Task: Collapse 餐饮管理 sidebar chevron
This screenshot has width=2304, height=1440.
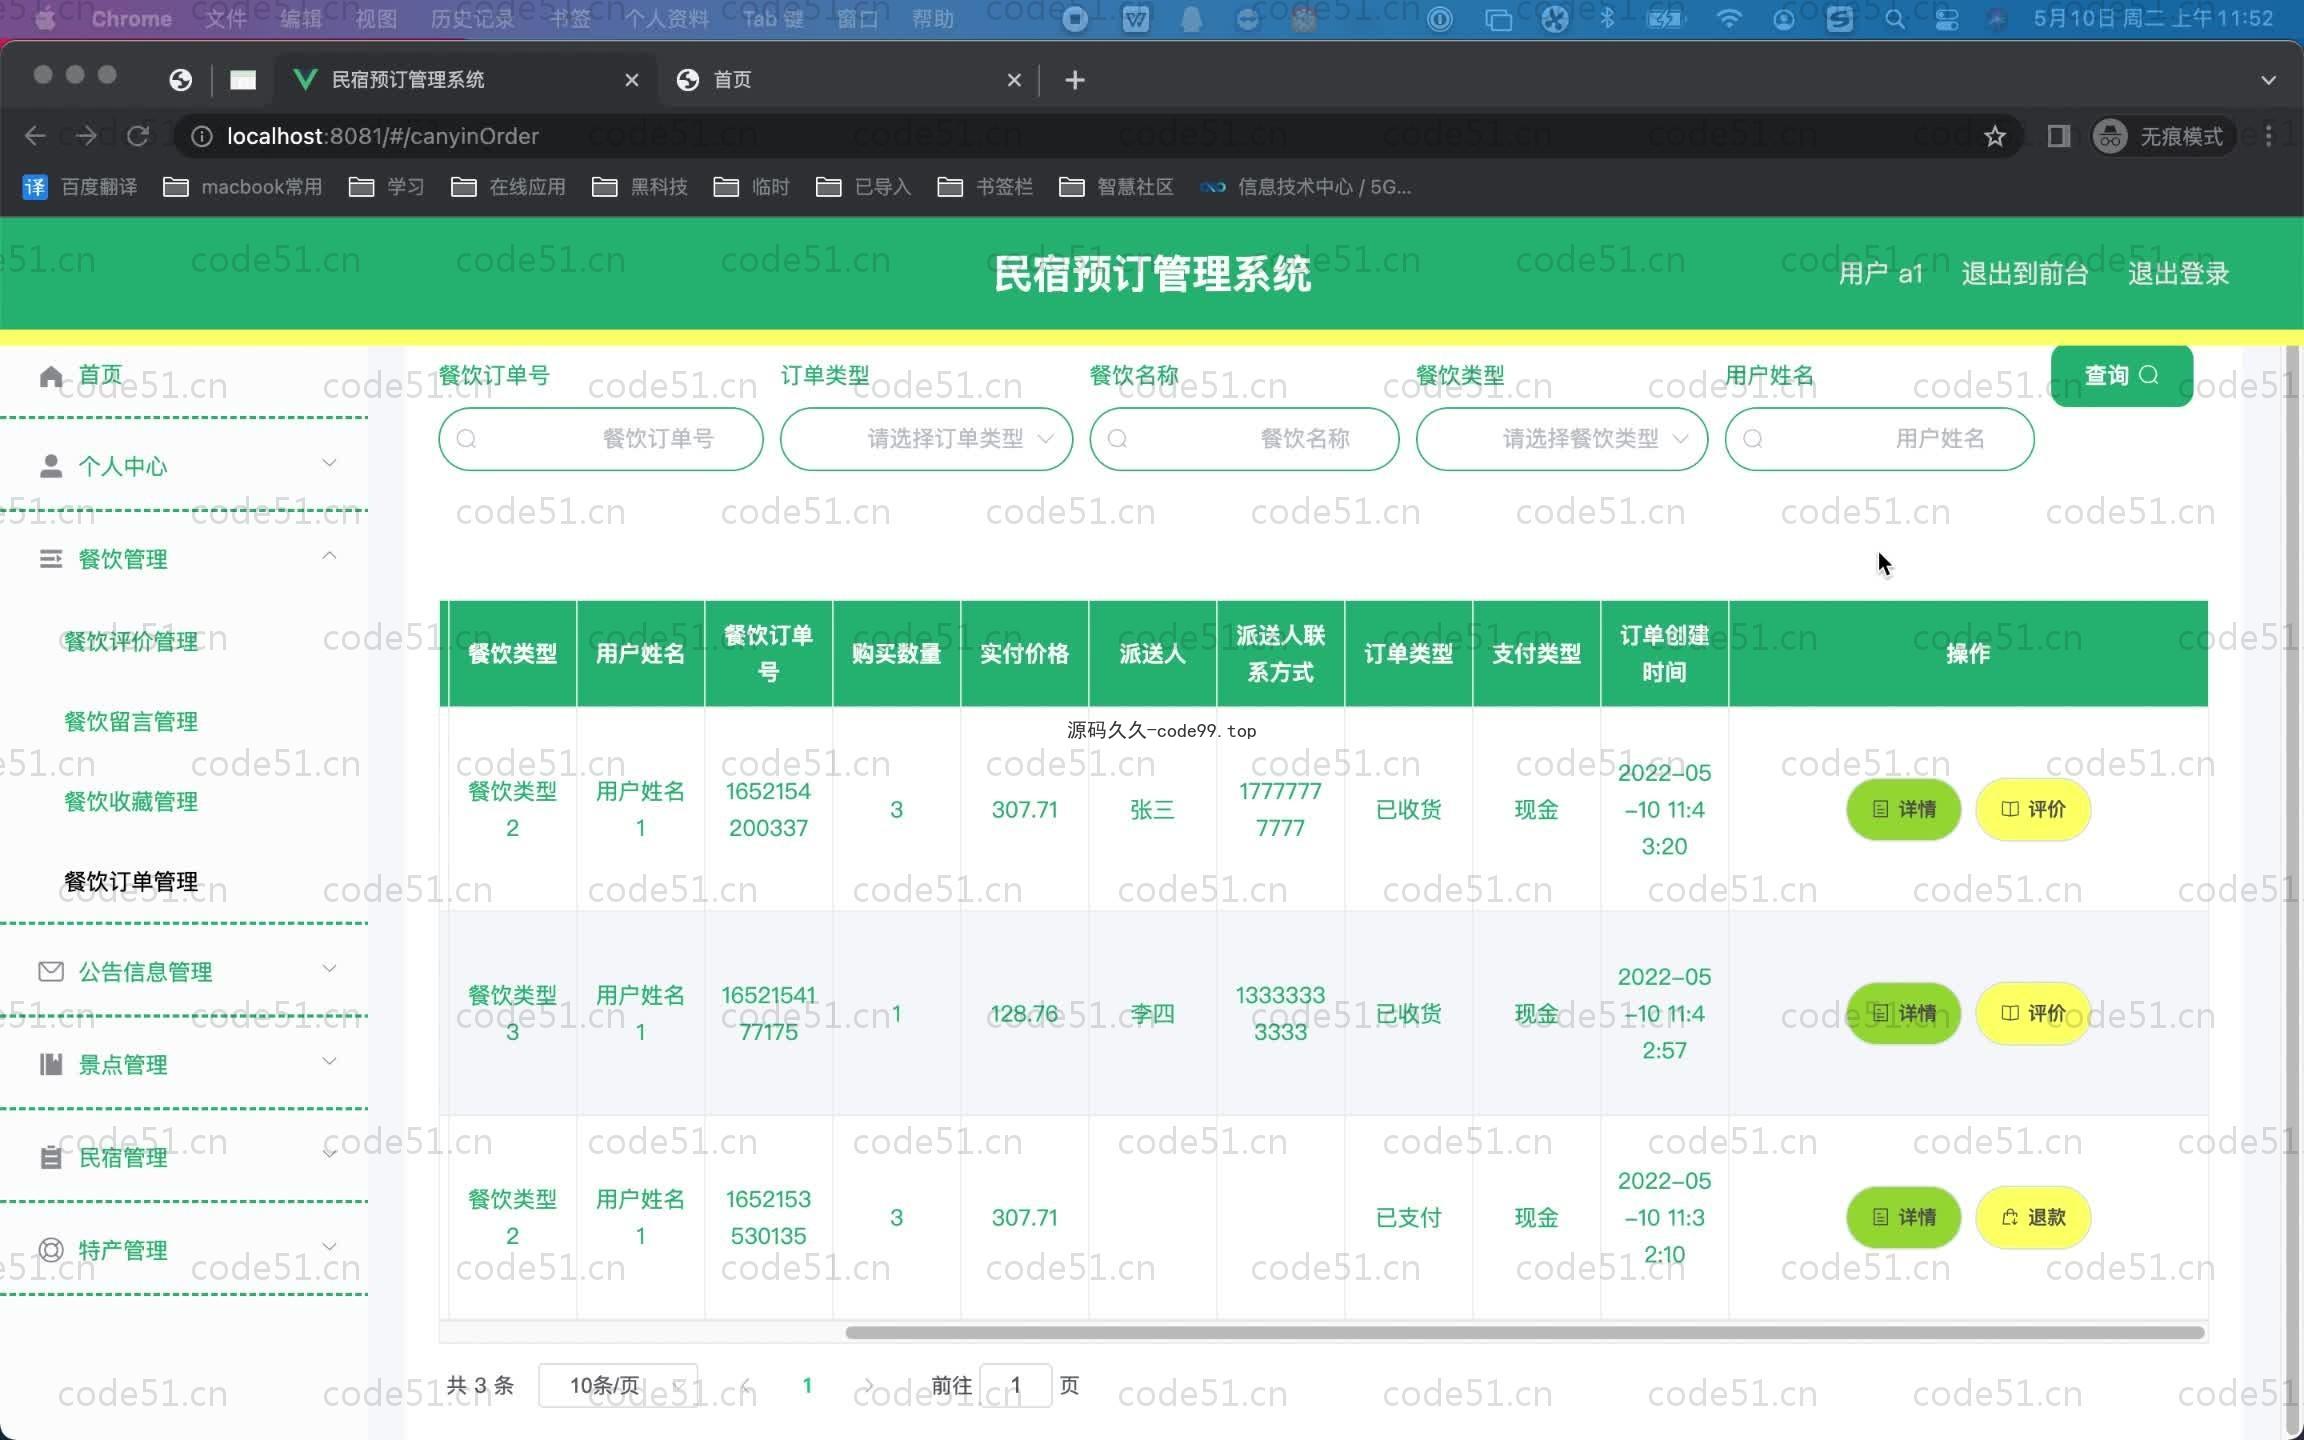Action: [x=329, y=555]
